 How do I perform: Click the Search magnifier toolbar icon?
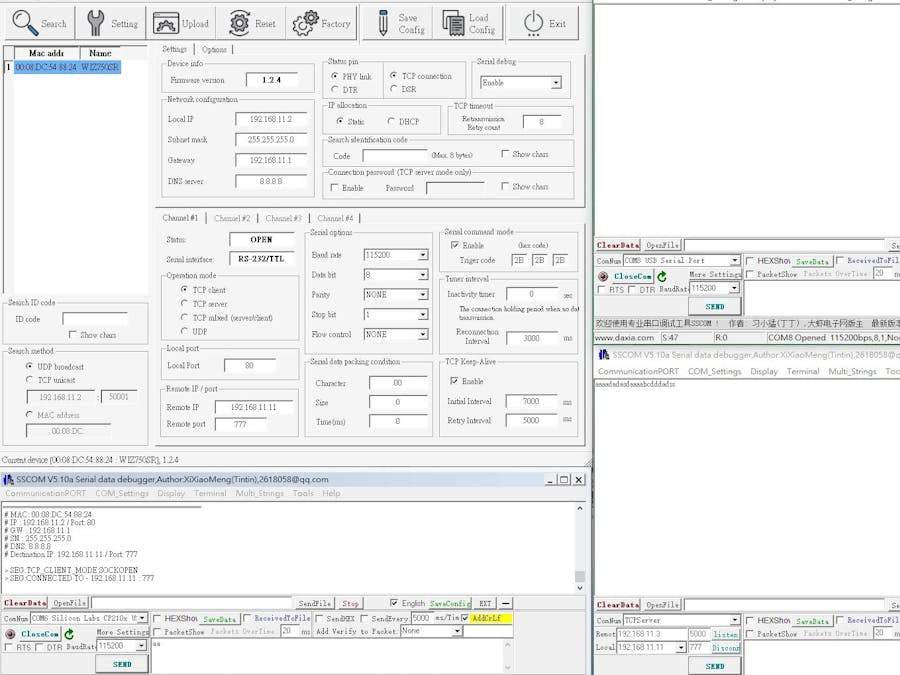24,23
